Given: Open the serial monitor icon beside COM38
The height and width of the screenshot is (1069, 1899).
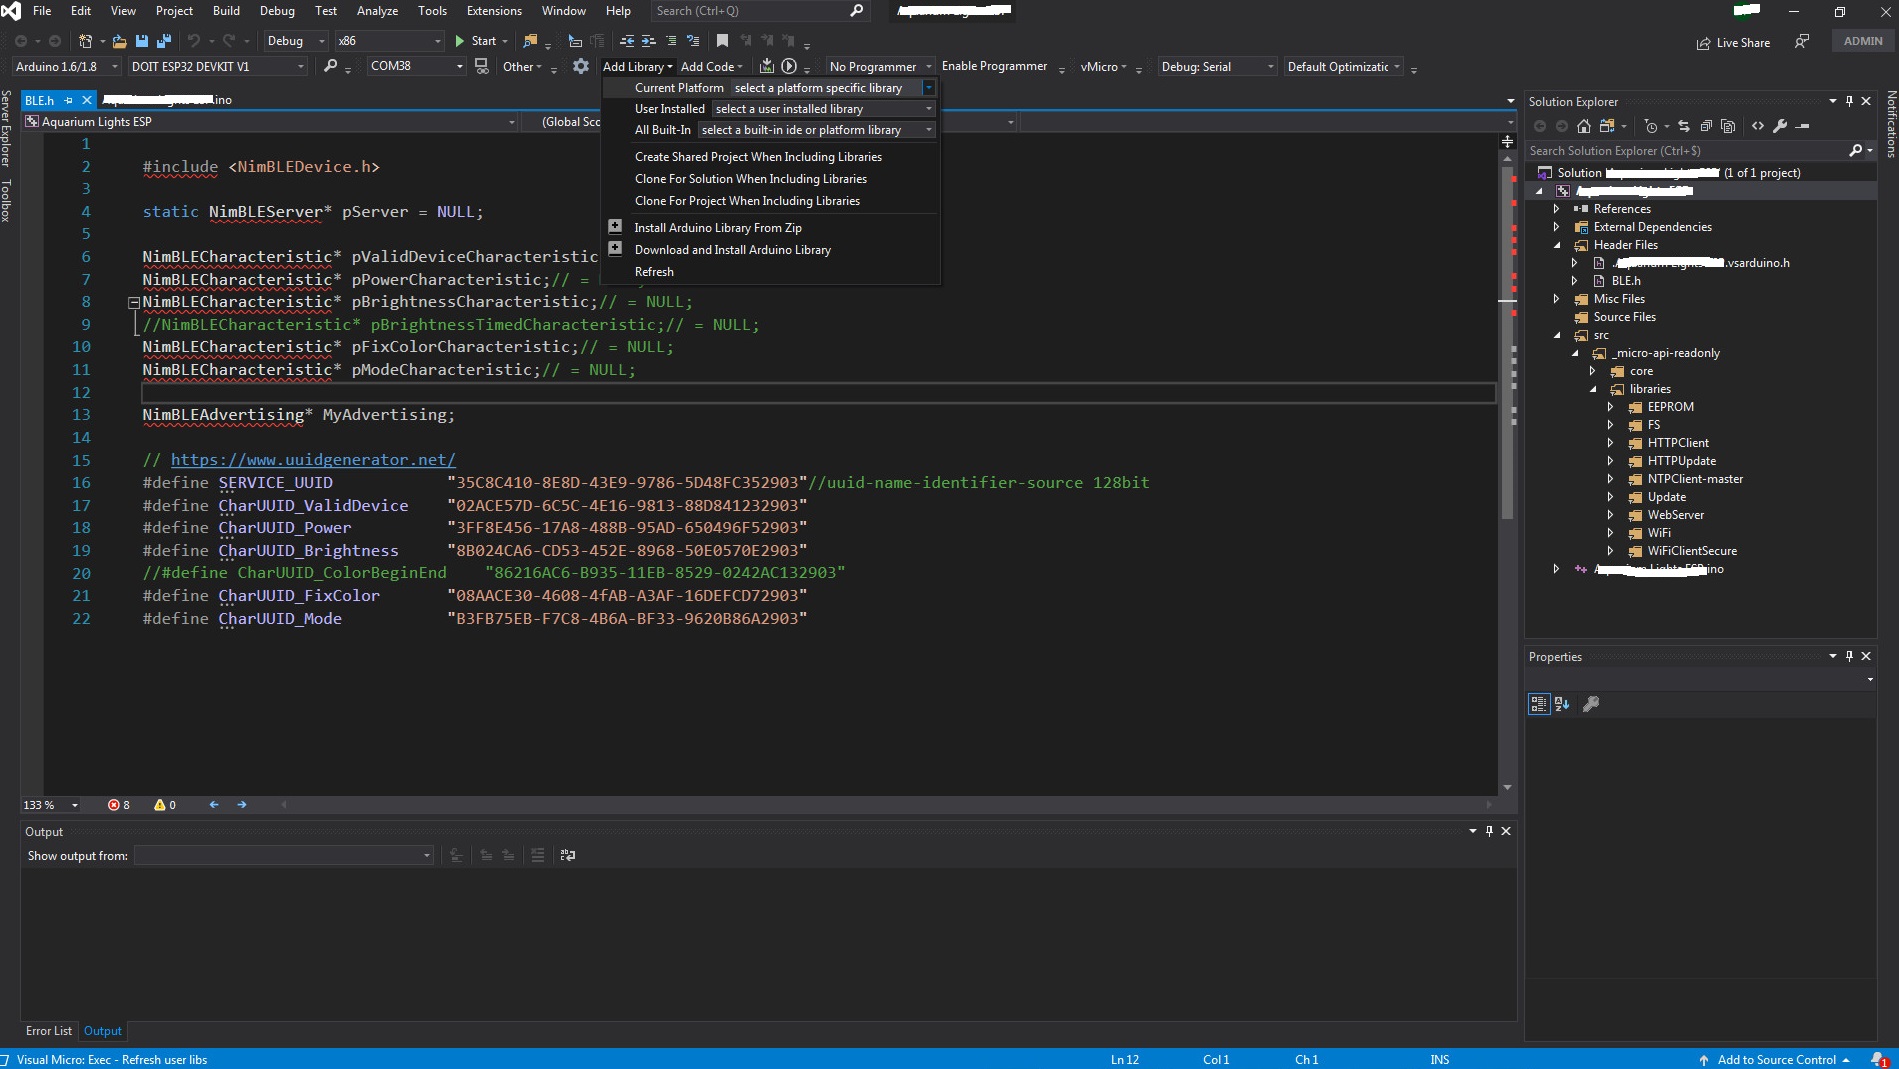Looking at the screenshot, I should pyautogui.click(x=481, y=66).
